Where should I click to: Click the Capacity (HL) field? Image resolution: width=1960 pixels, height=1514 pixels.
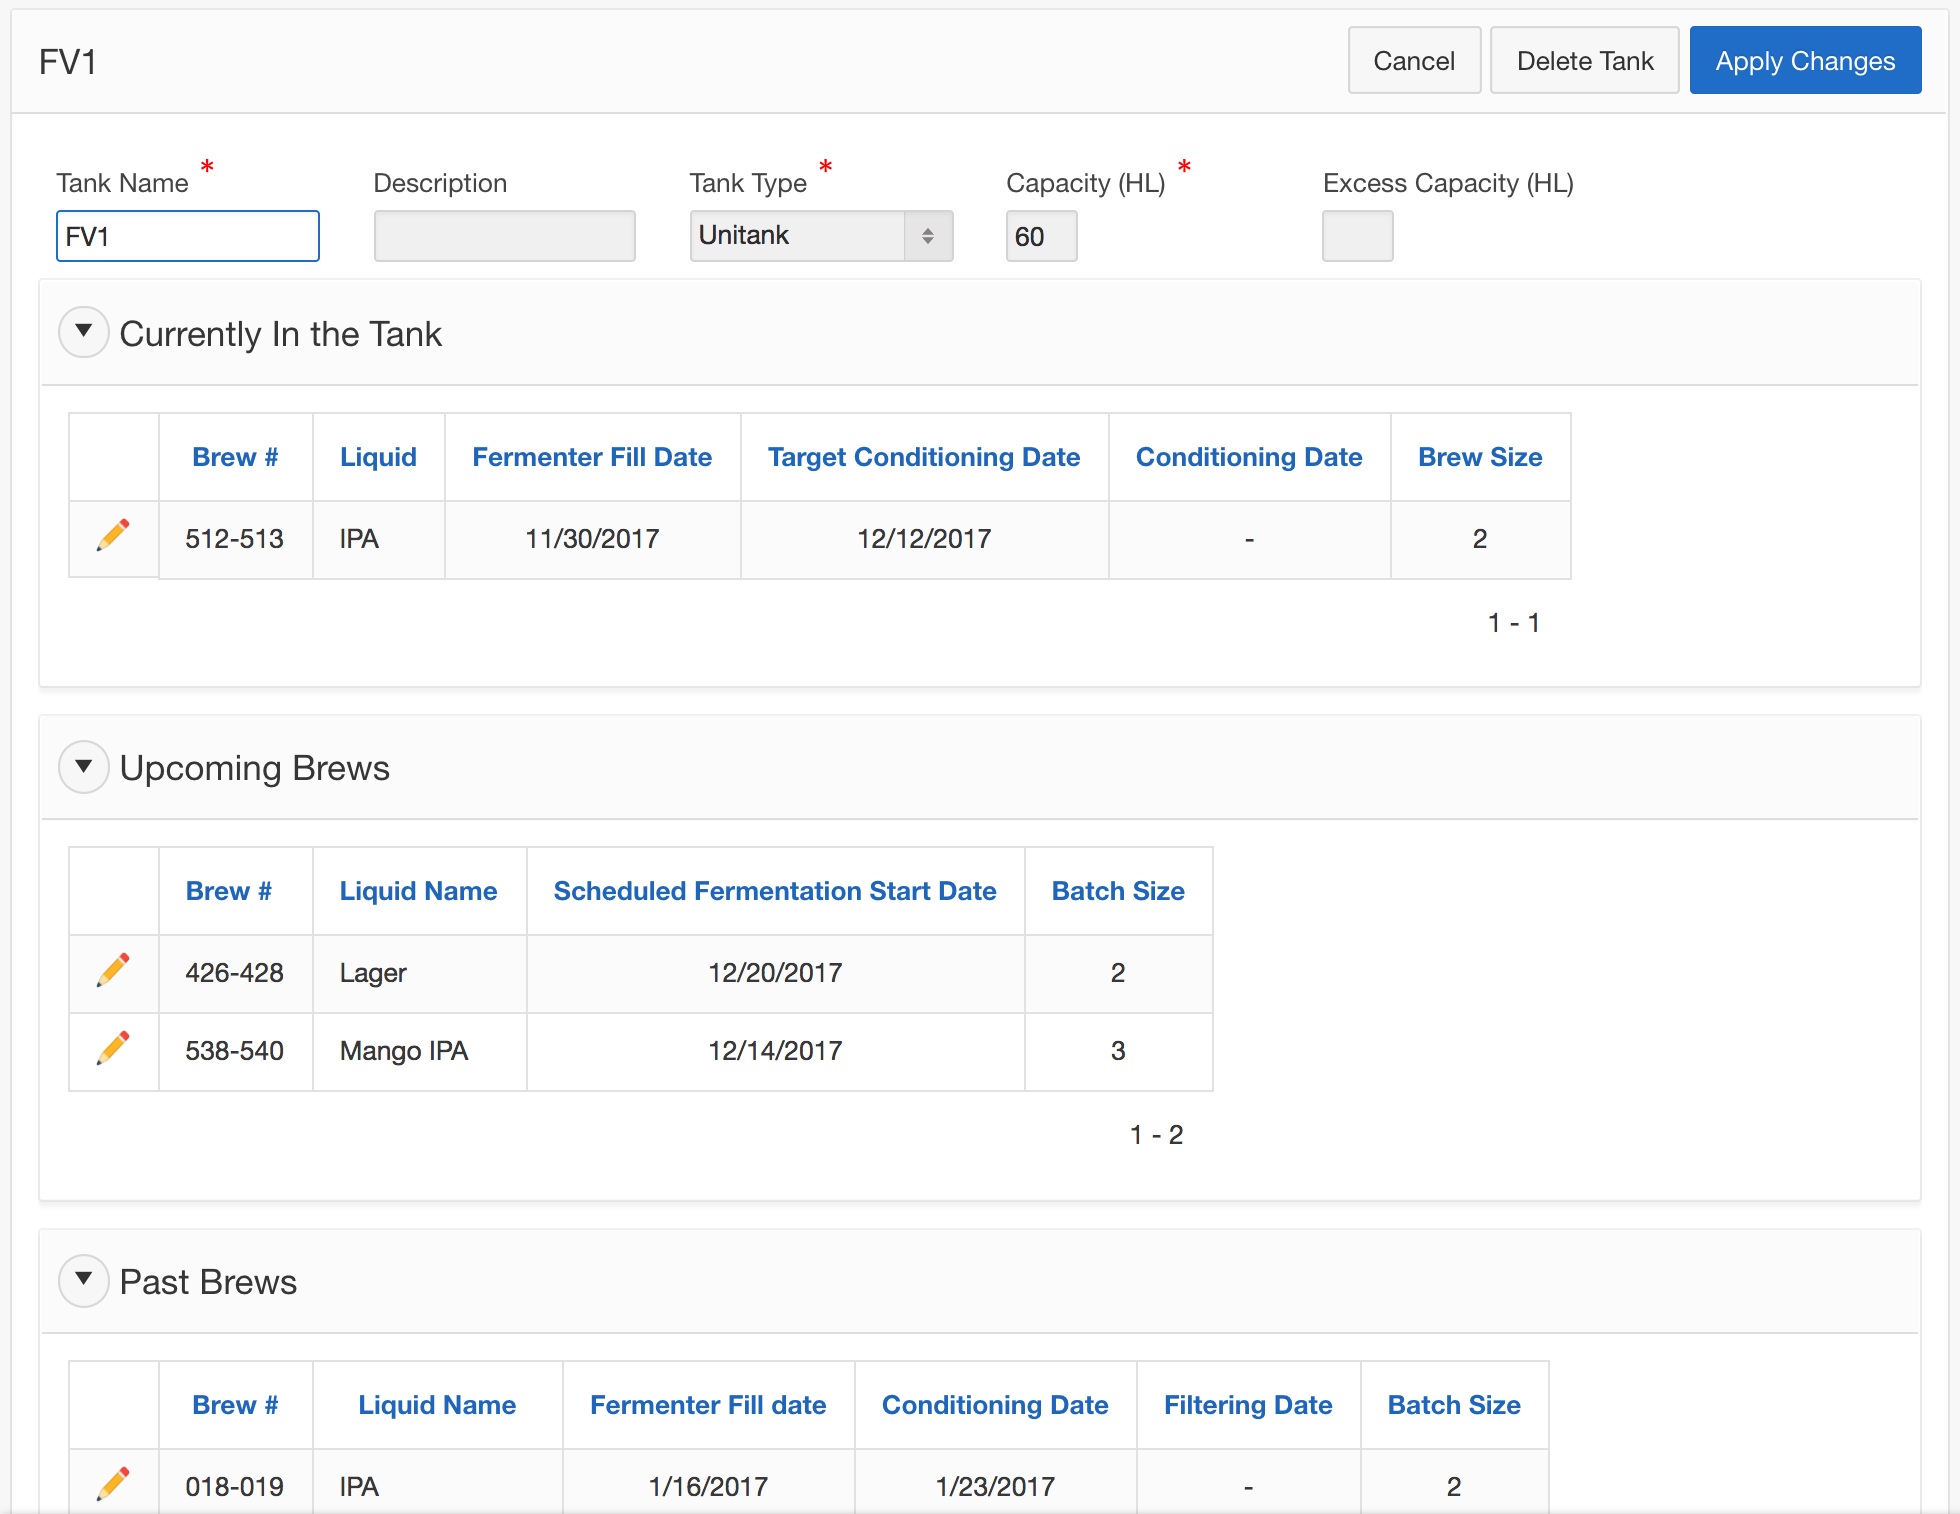1041,236
